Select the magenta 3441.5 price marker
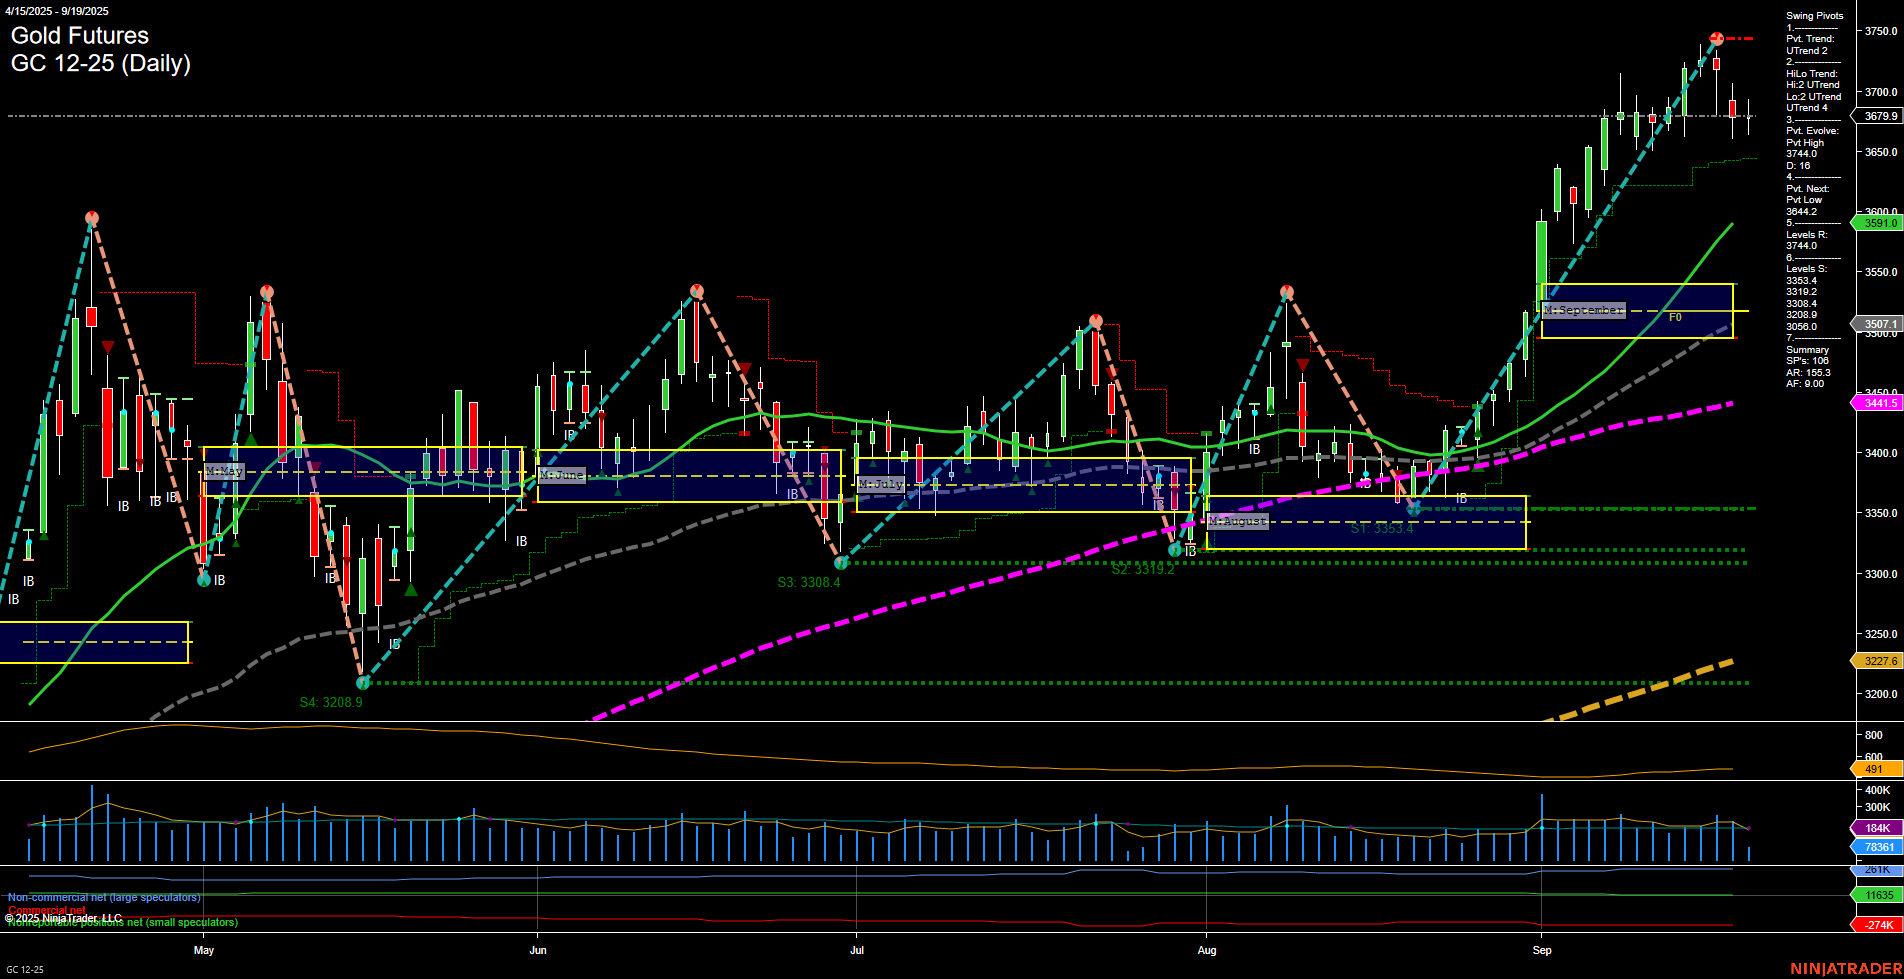 click(x=1879, y=403)
